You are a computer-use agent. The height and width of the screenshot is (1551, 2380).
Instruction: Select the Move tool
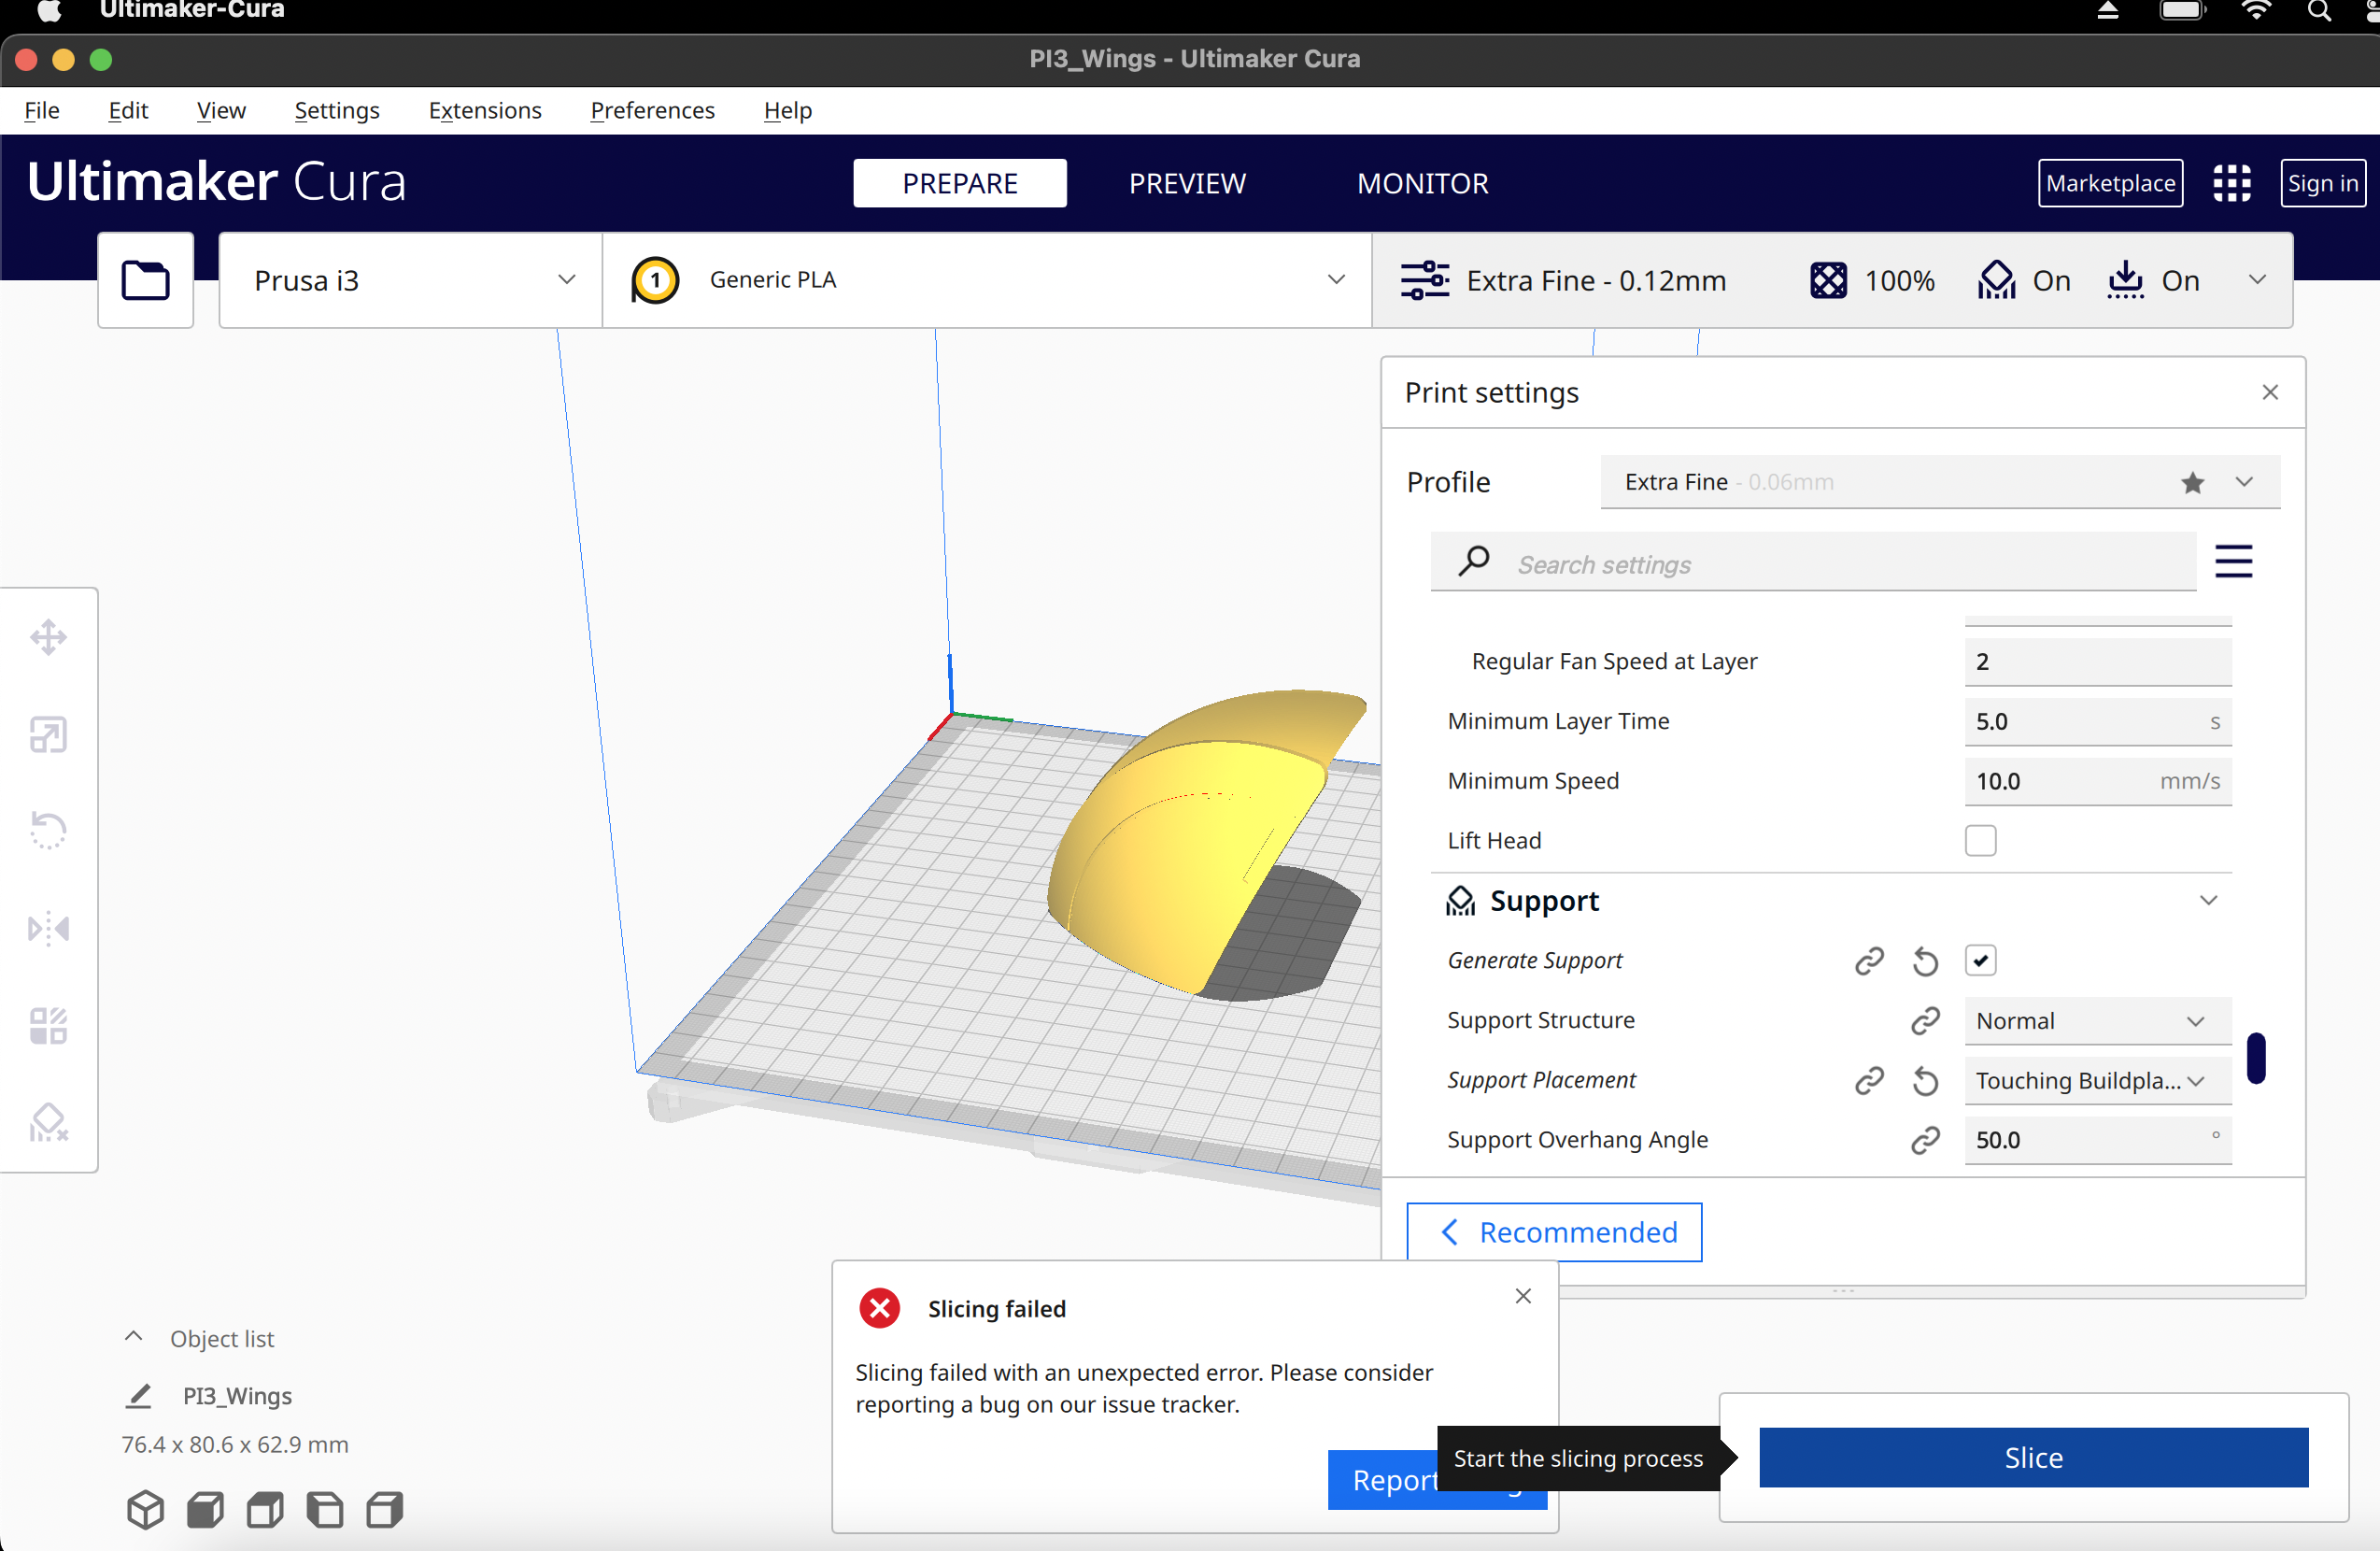tap(48, 636)
